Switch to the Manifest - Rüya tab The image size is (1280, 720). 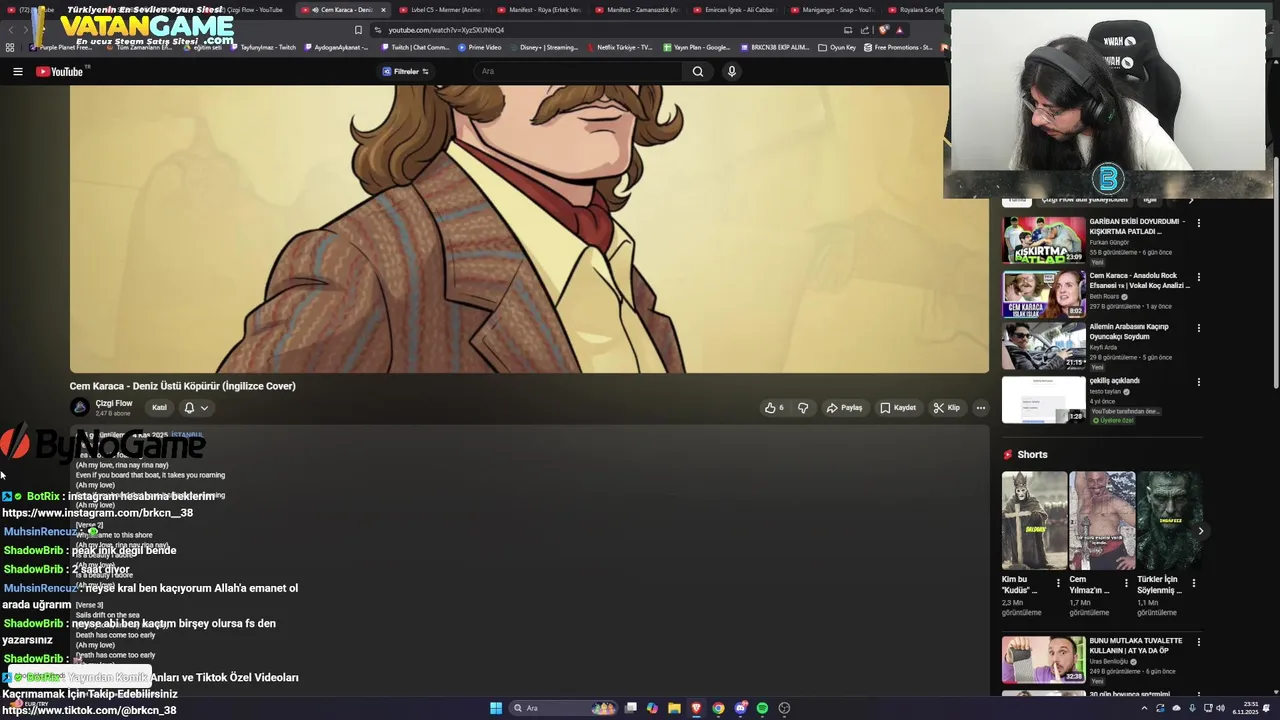(540, 10)
